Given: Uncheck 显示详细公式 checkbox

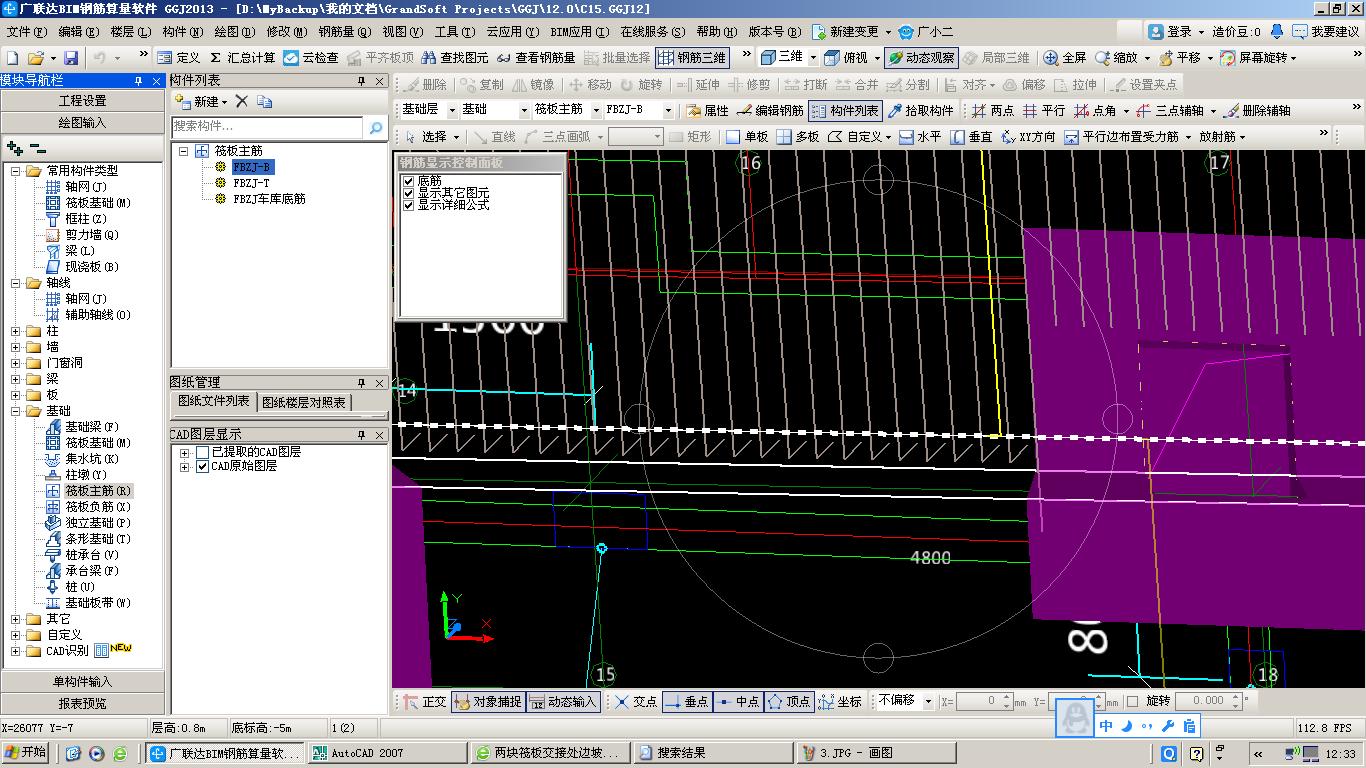Looking at the screenshot, I should [x=408, y=205].
